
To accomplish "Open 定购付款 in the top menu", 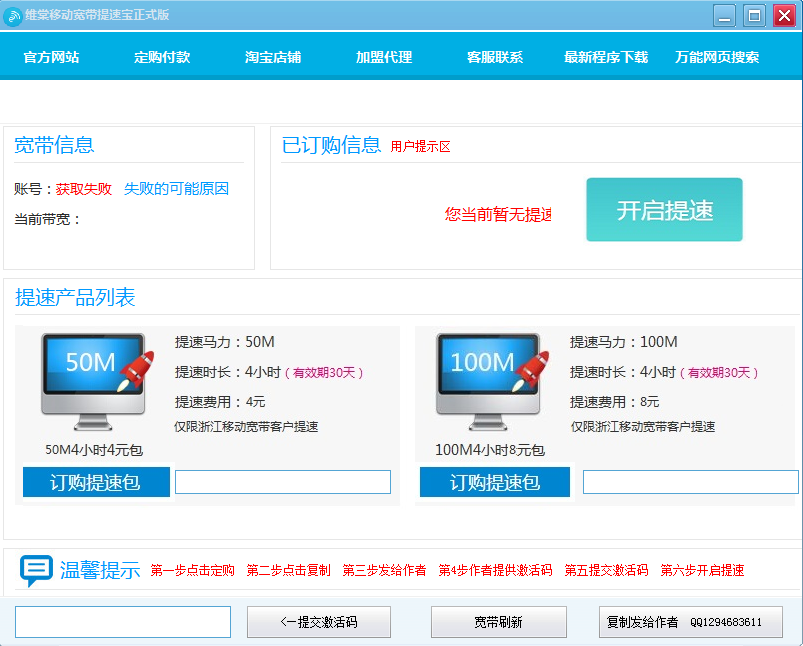I will click(161, 58).
